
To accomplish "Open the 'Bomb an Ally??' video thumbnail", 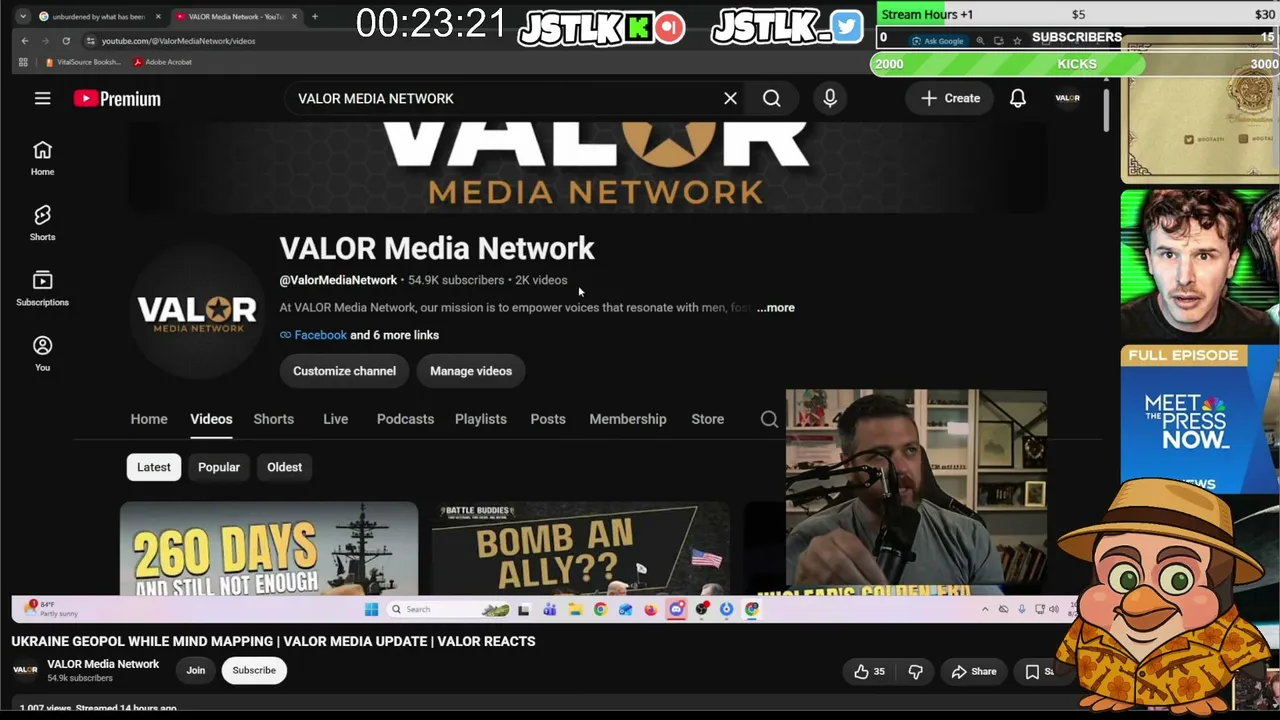I will [x=581, y=548].
